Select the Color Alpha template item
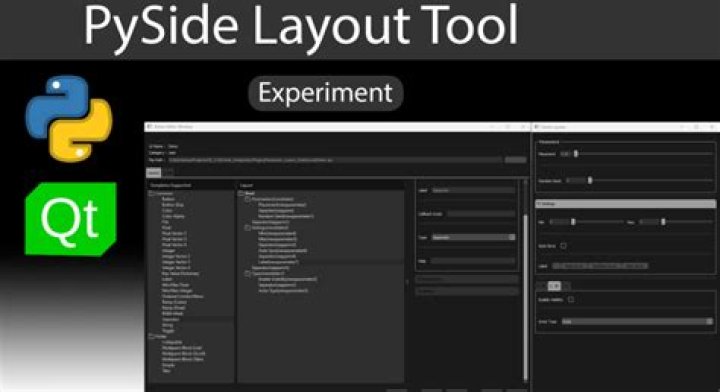The image size is (720, 392). (x=173, y=216)
